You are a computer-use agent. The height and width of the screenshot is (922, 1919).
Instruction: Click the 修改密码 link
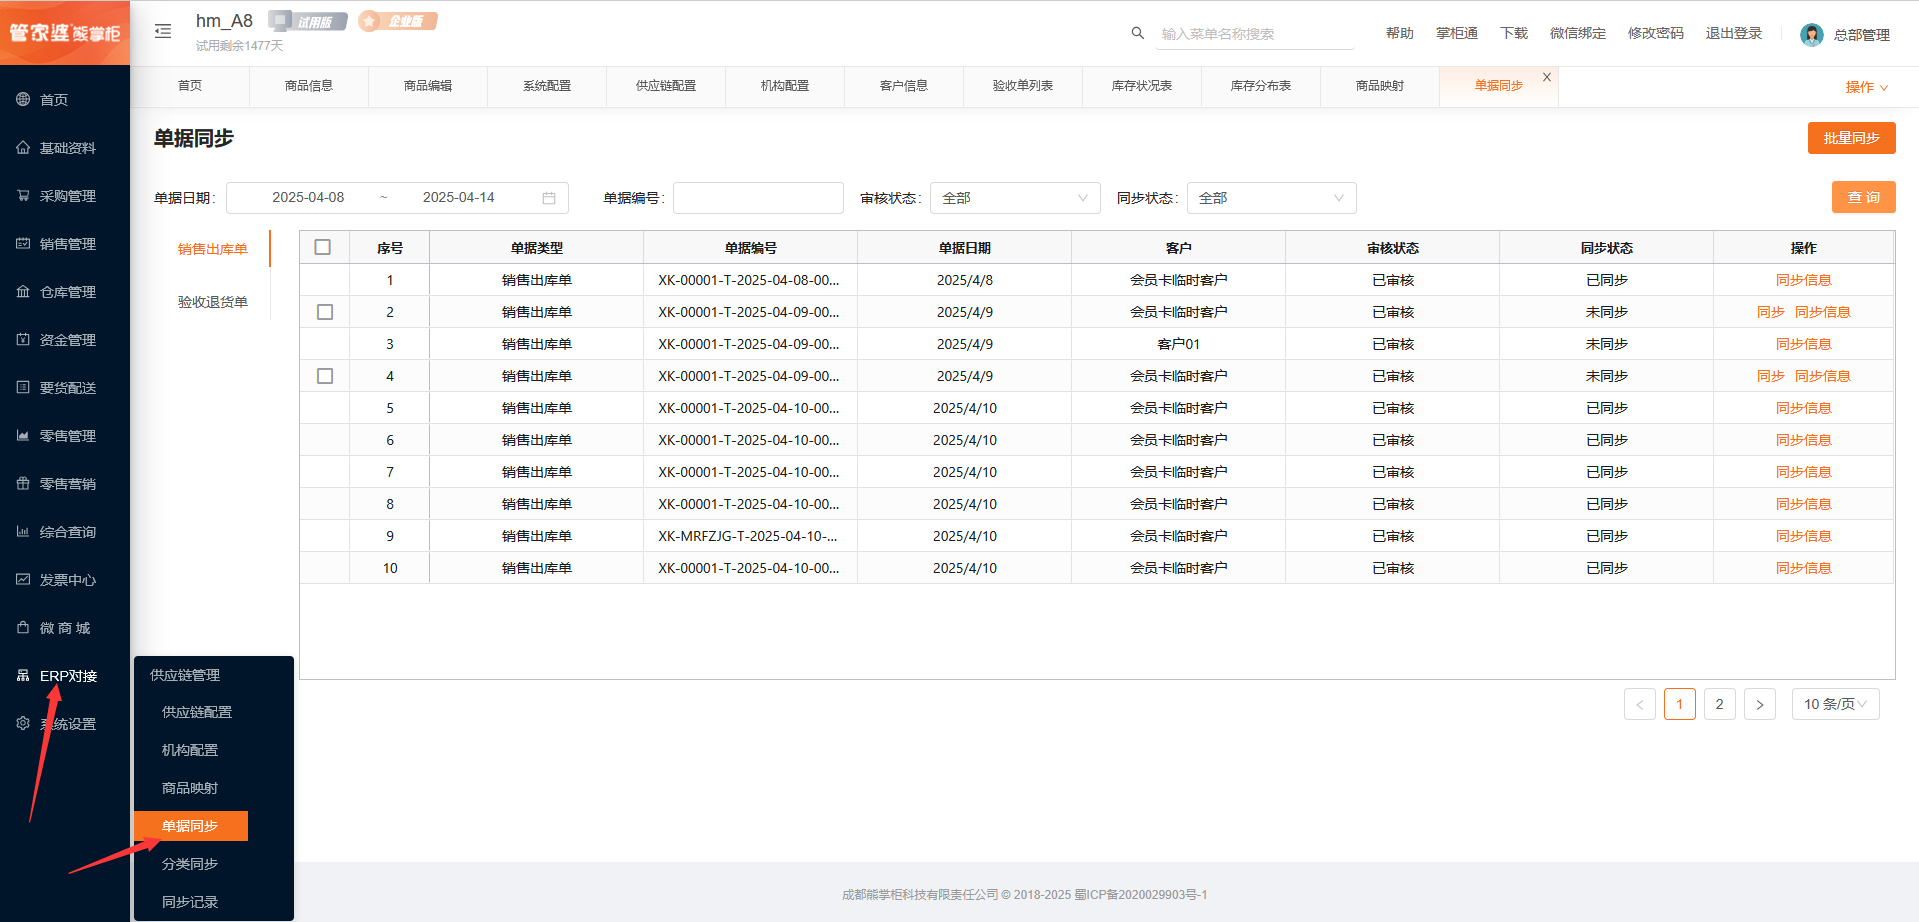[x=1655, y=33]
